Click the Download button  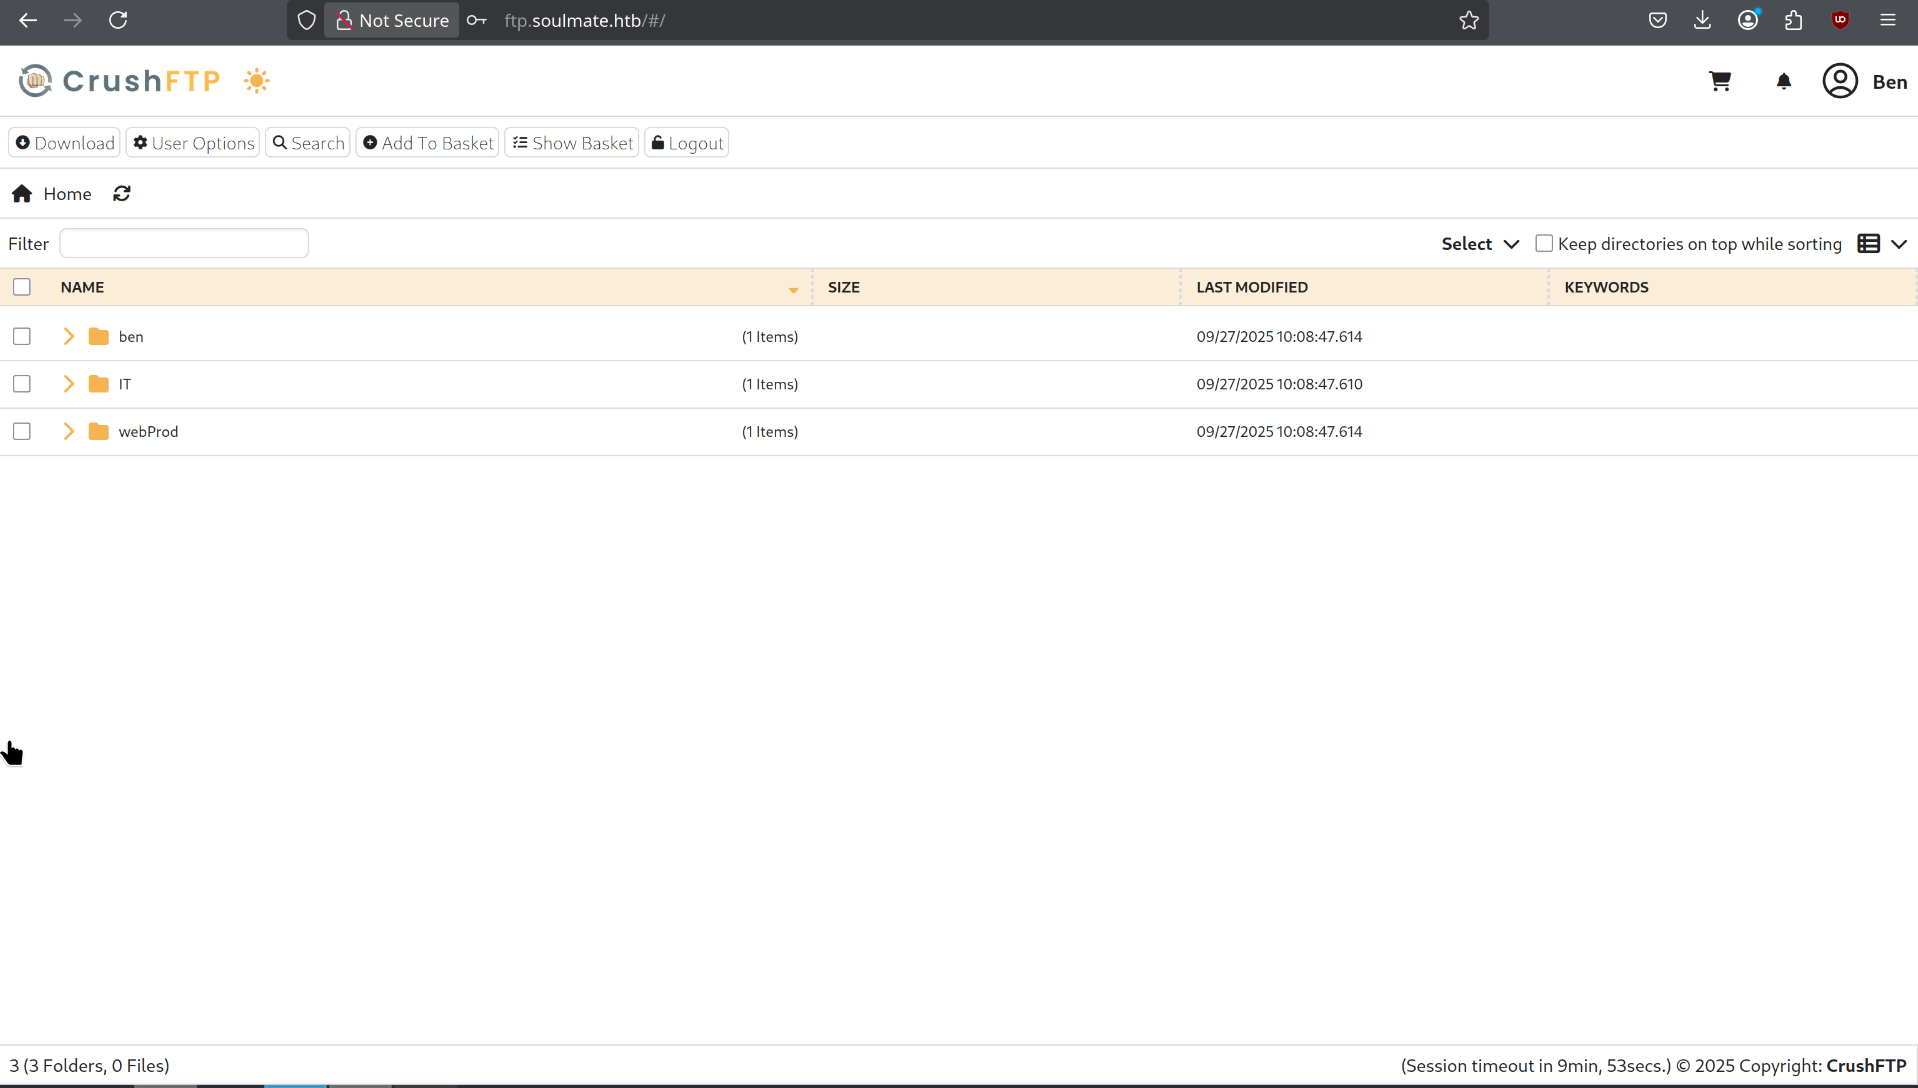(x=65, y=143)
